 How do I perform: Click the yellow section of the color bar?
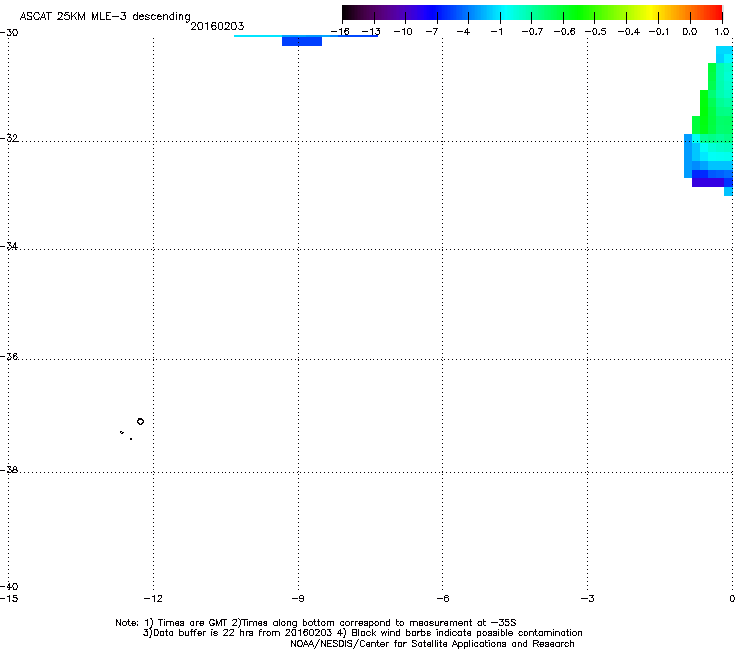point(652,12)
